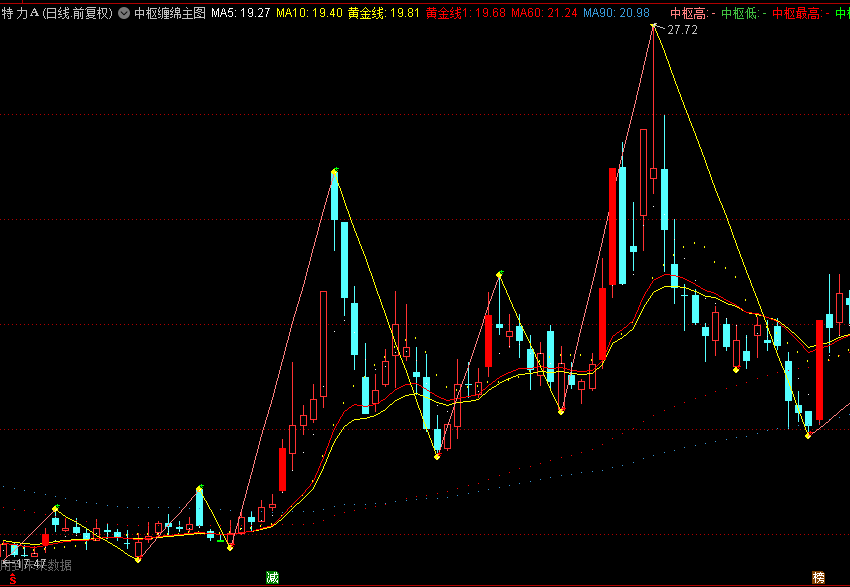850x587 pixels.
Task: Click the 27.72 peak price label
Action: coord(682,30)
